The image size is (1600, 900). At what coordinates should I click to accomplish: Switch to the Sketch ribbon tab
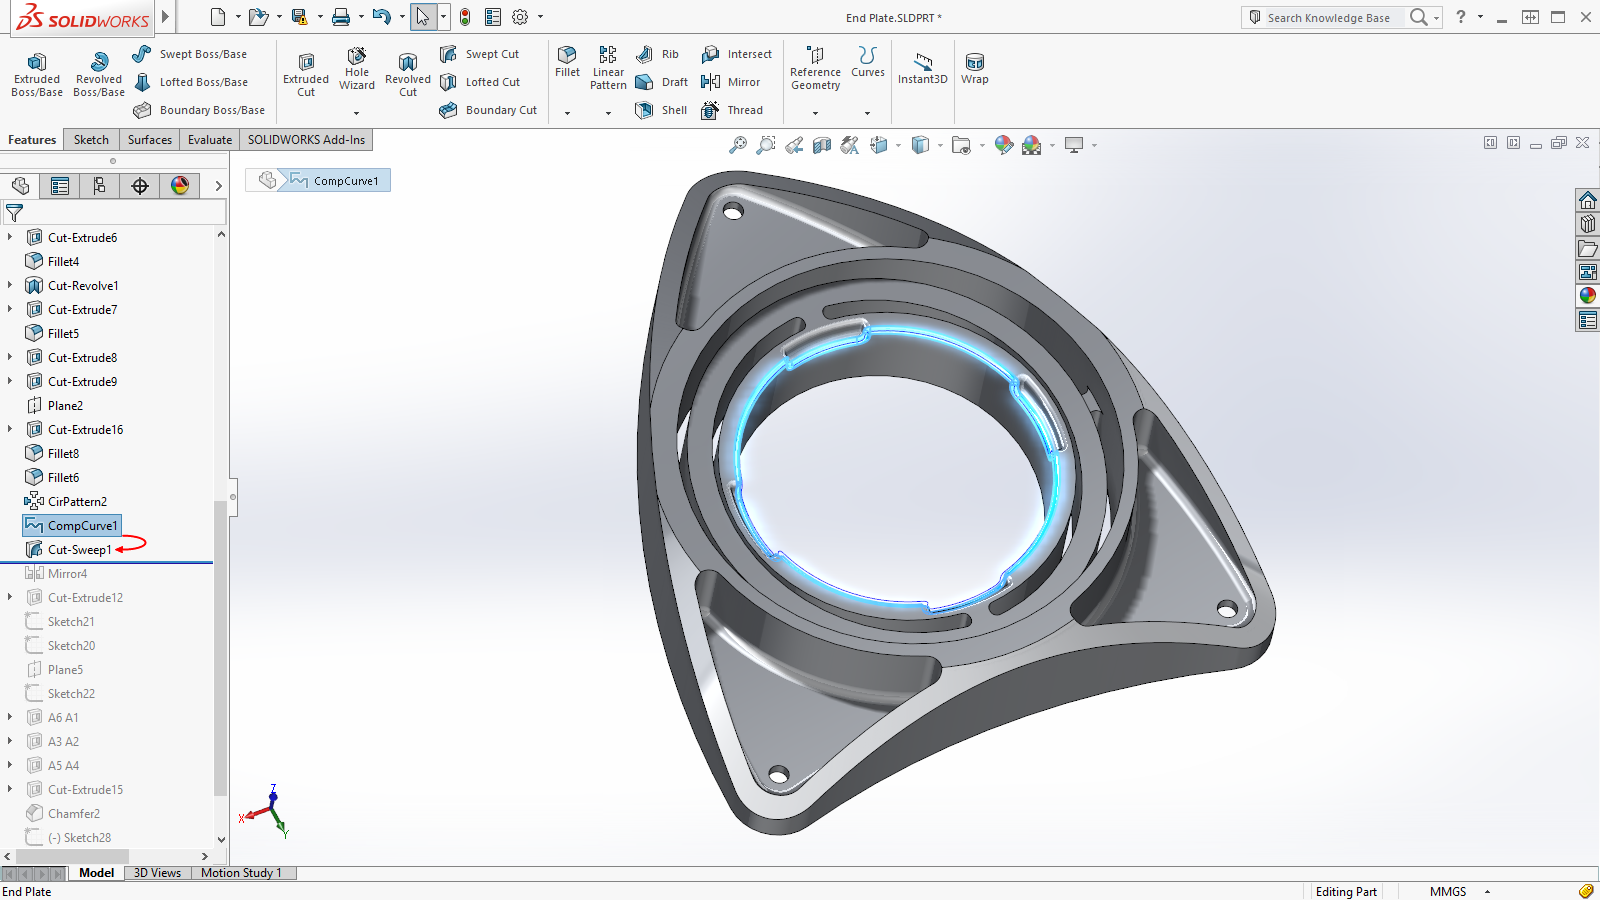click(90, 139)
